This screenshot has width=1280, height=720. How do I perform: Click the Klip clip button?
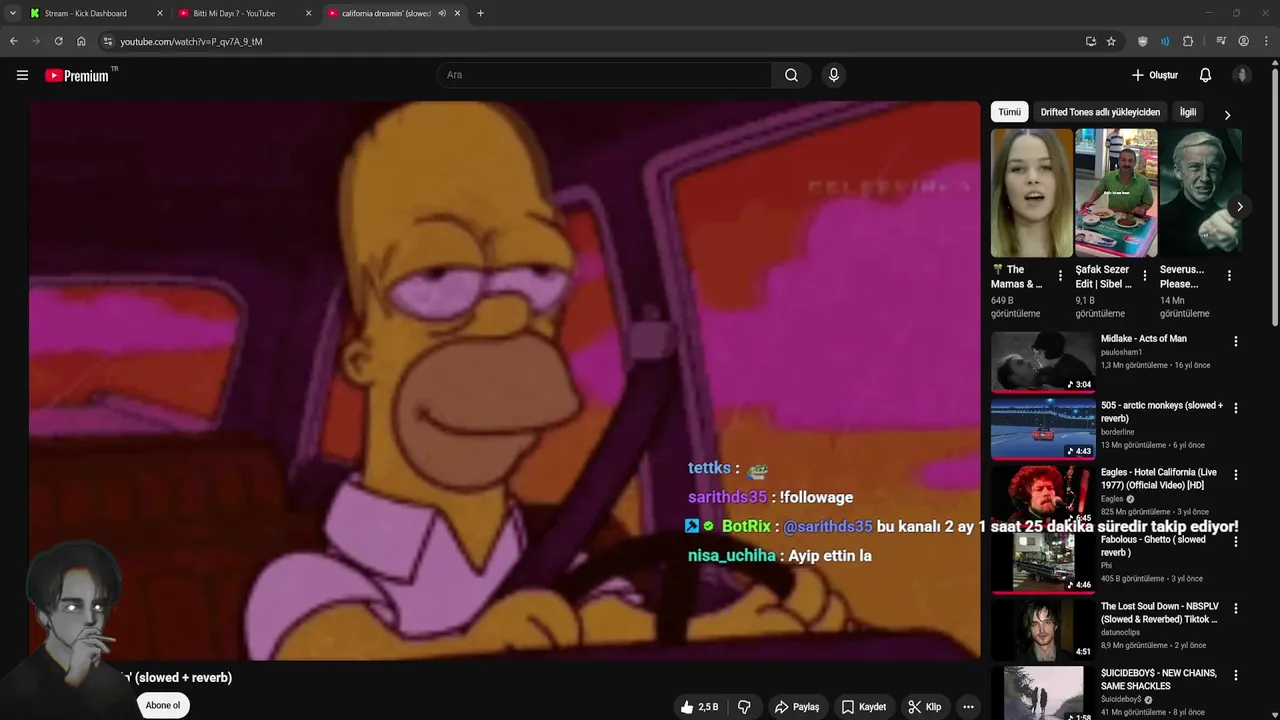click(925, 707)
